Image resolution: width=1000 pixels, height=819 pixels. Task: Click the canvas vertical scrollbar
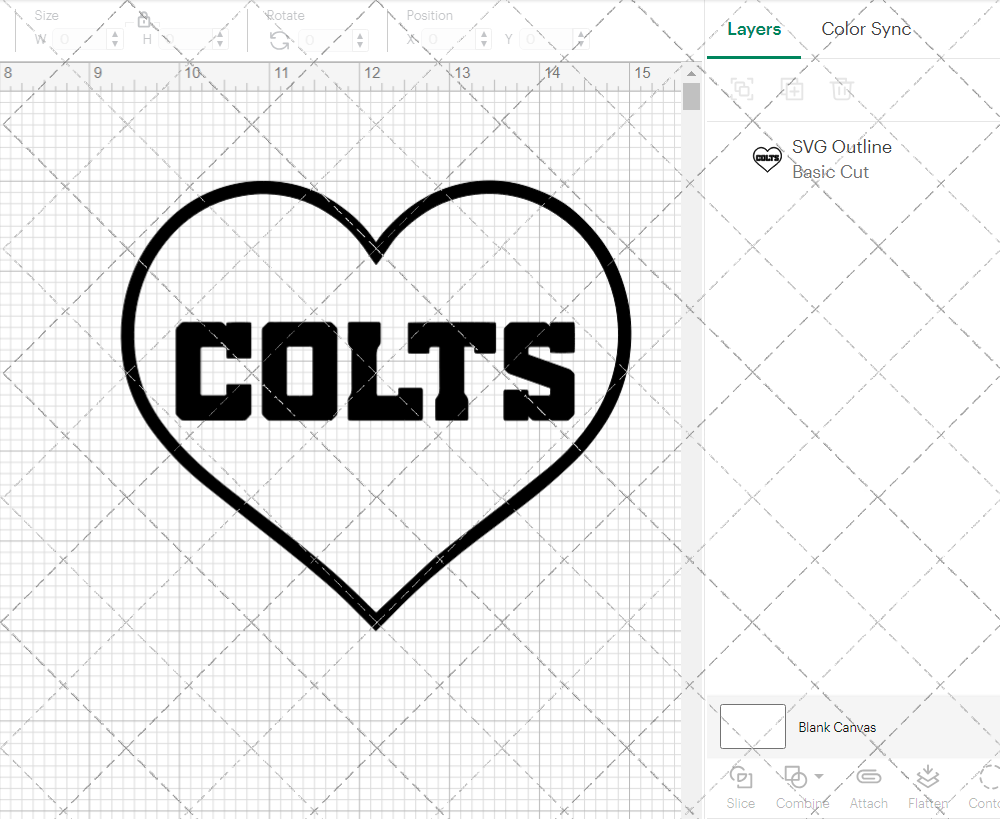tap(691, 96)
